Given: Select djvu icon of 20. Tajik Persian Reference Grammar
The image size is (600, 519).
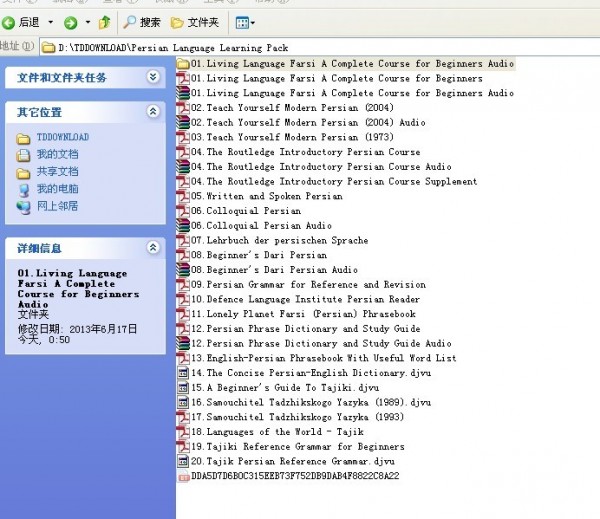Looking at the screenshot, I should 183,461.
